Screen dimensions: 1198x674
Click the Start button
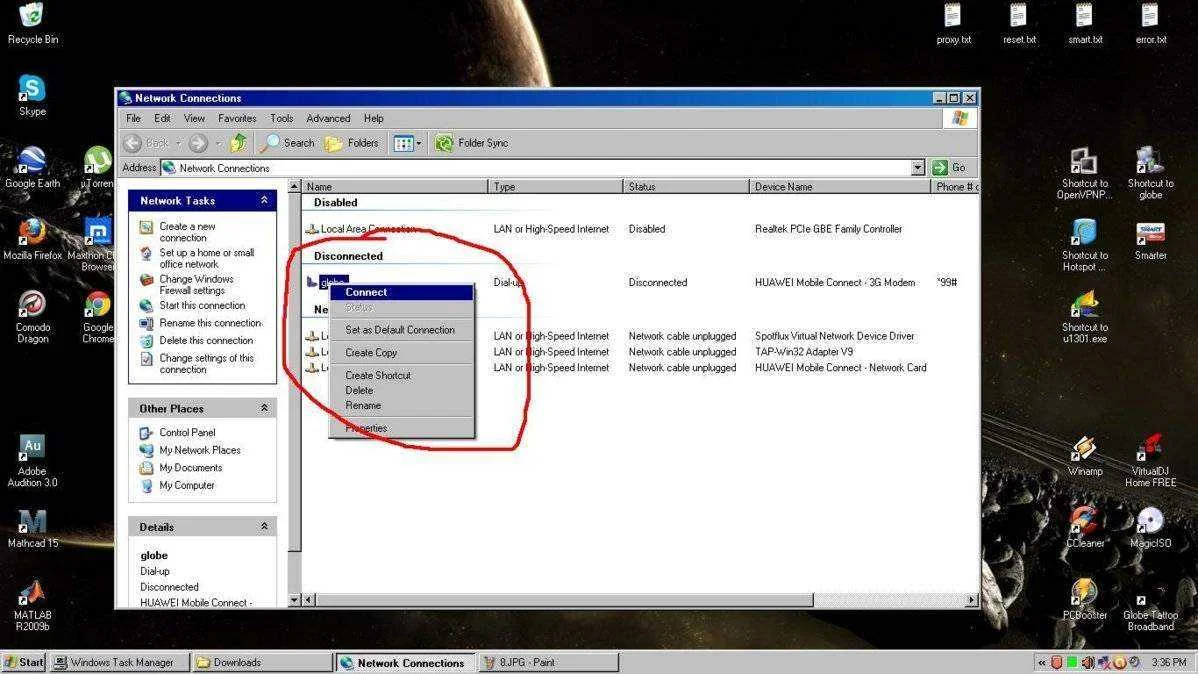pyautogui.click(x=24, y=663)
